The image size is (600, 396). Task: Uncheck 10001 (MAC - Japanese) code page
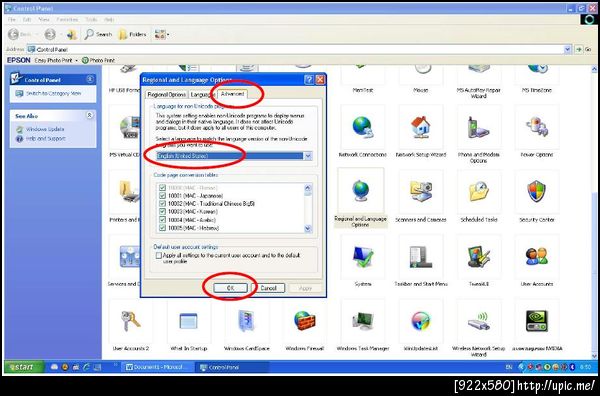point(162,196)
